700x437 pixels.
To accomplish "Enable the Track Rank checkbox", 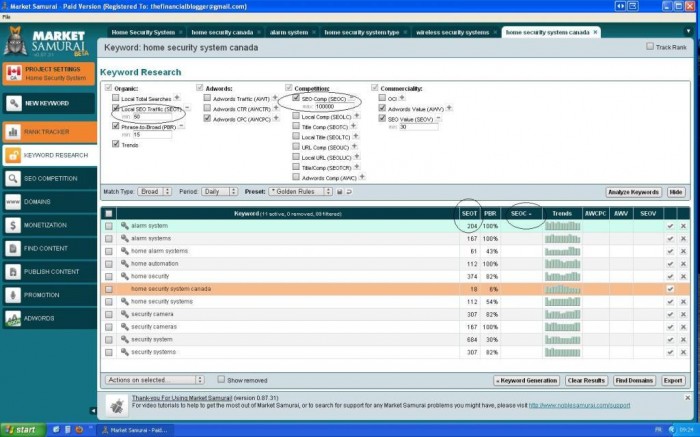I will (x=650, y=46).
